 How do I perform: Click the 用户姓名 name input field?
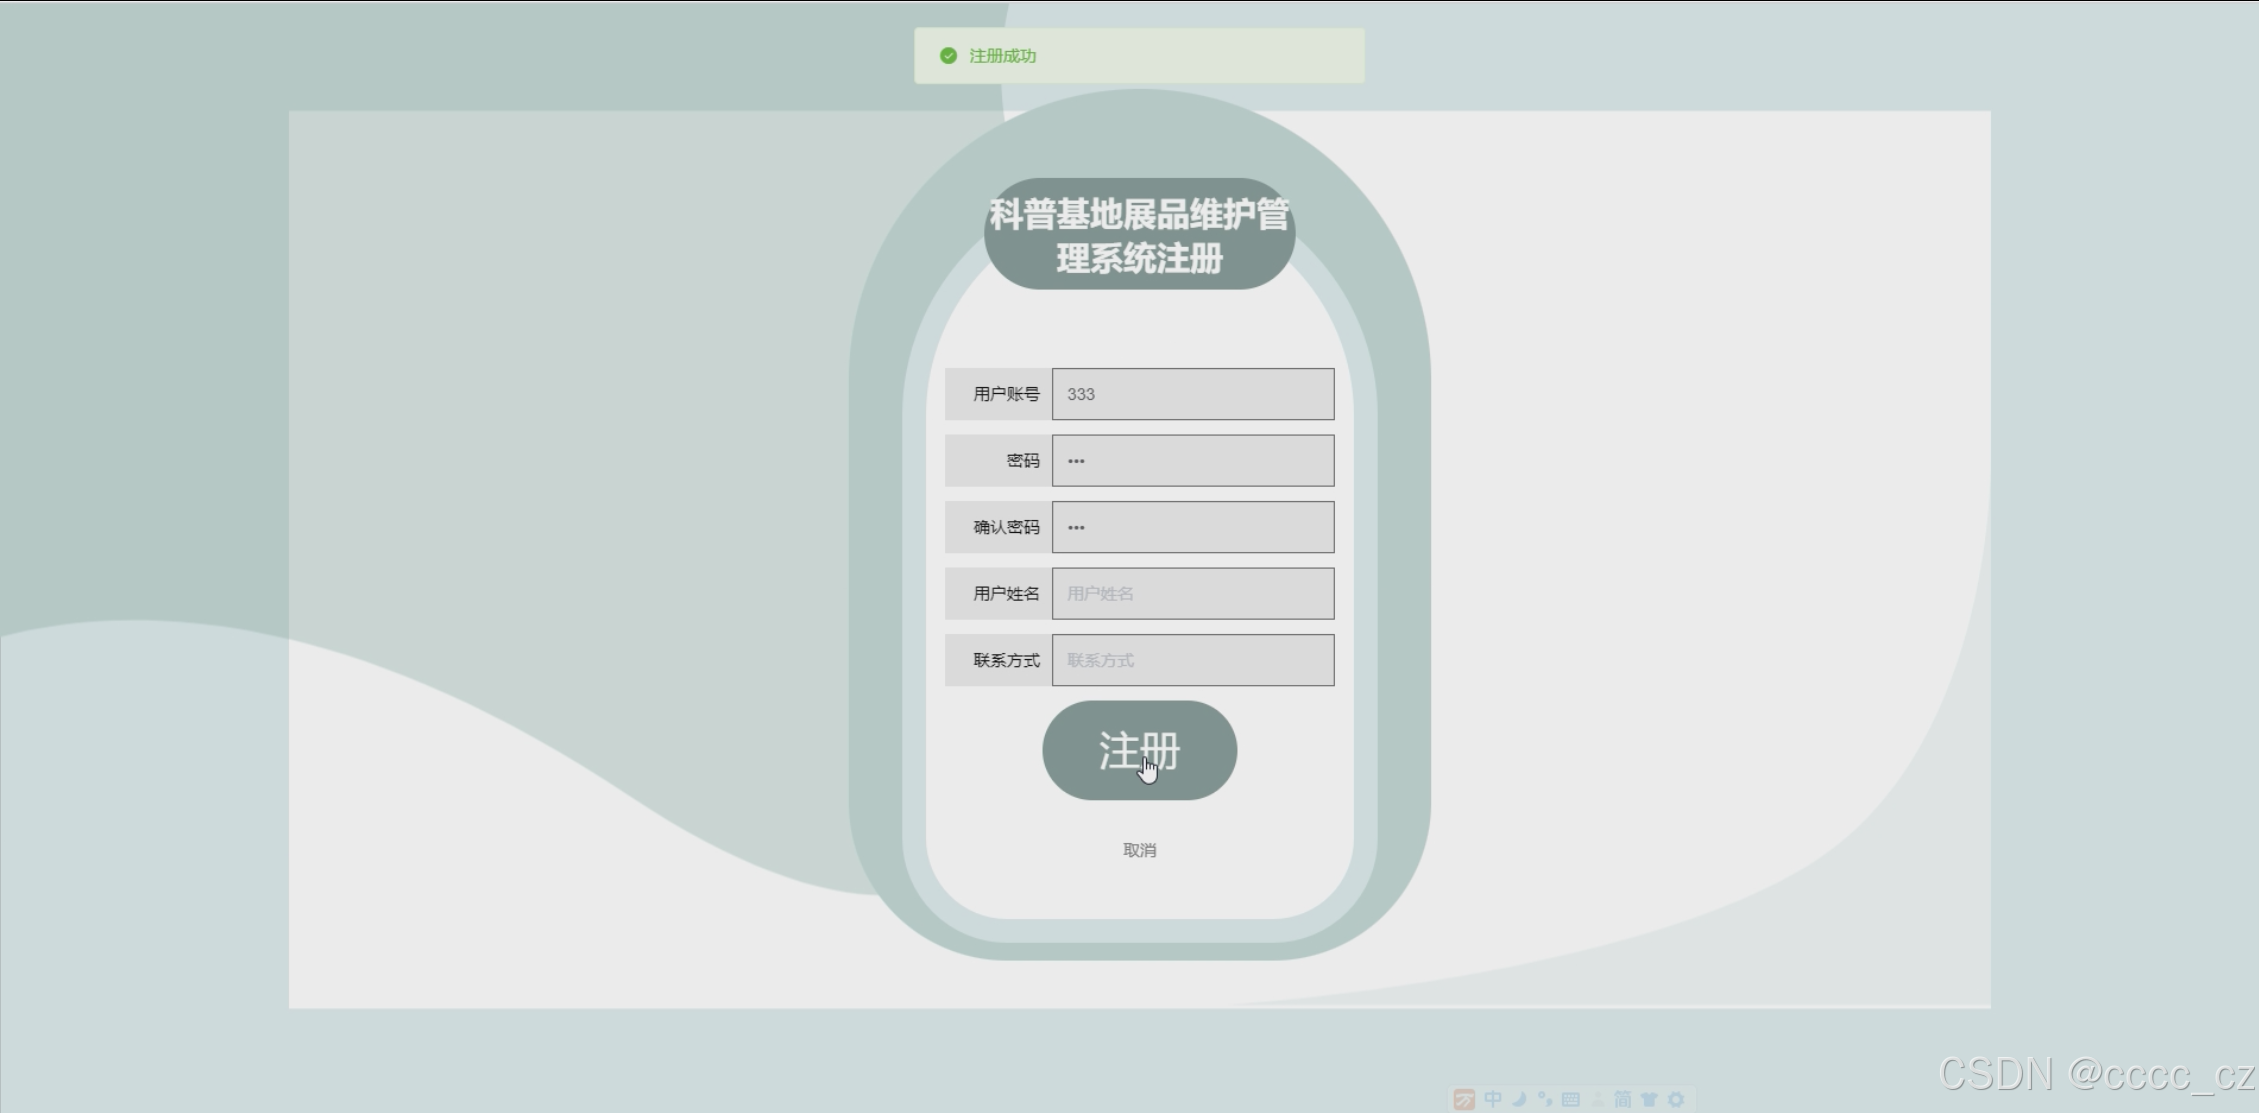tap(1192, 594)
